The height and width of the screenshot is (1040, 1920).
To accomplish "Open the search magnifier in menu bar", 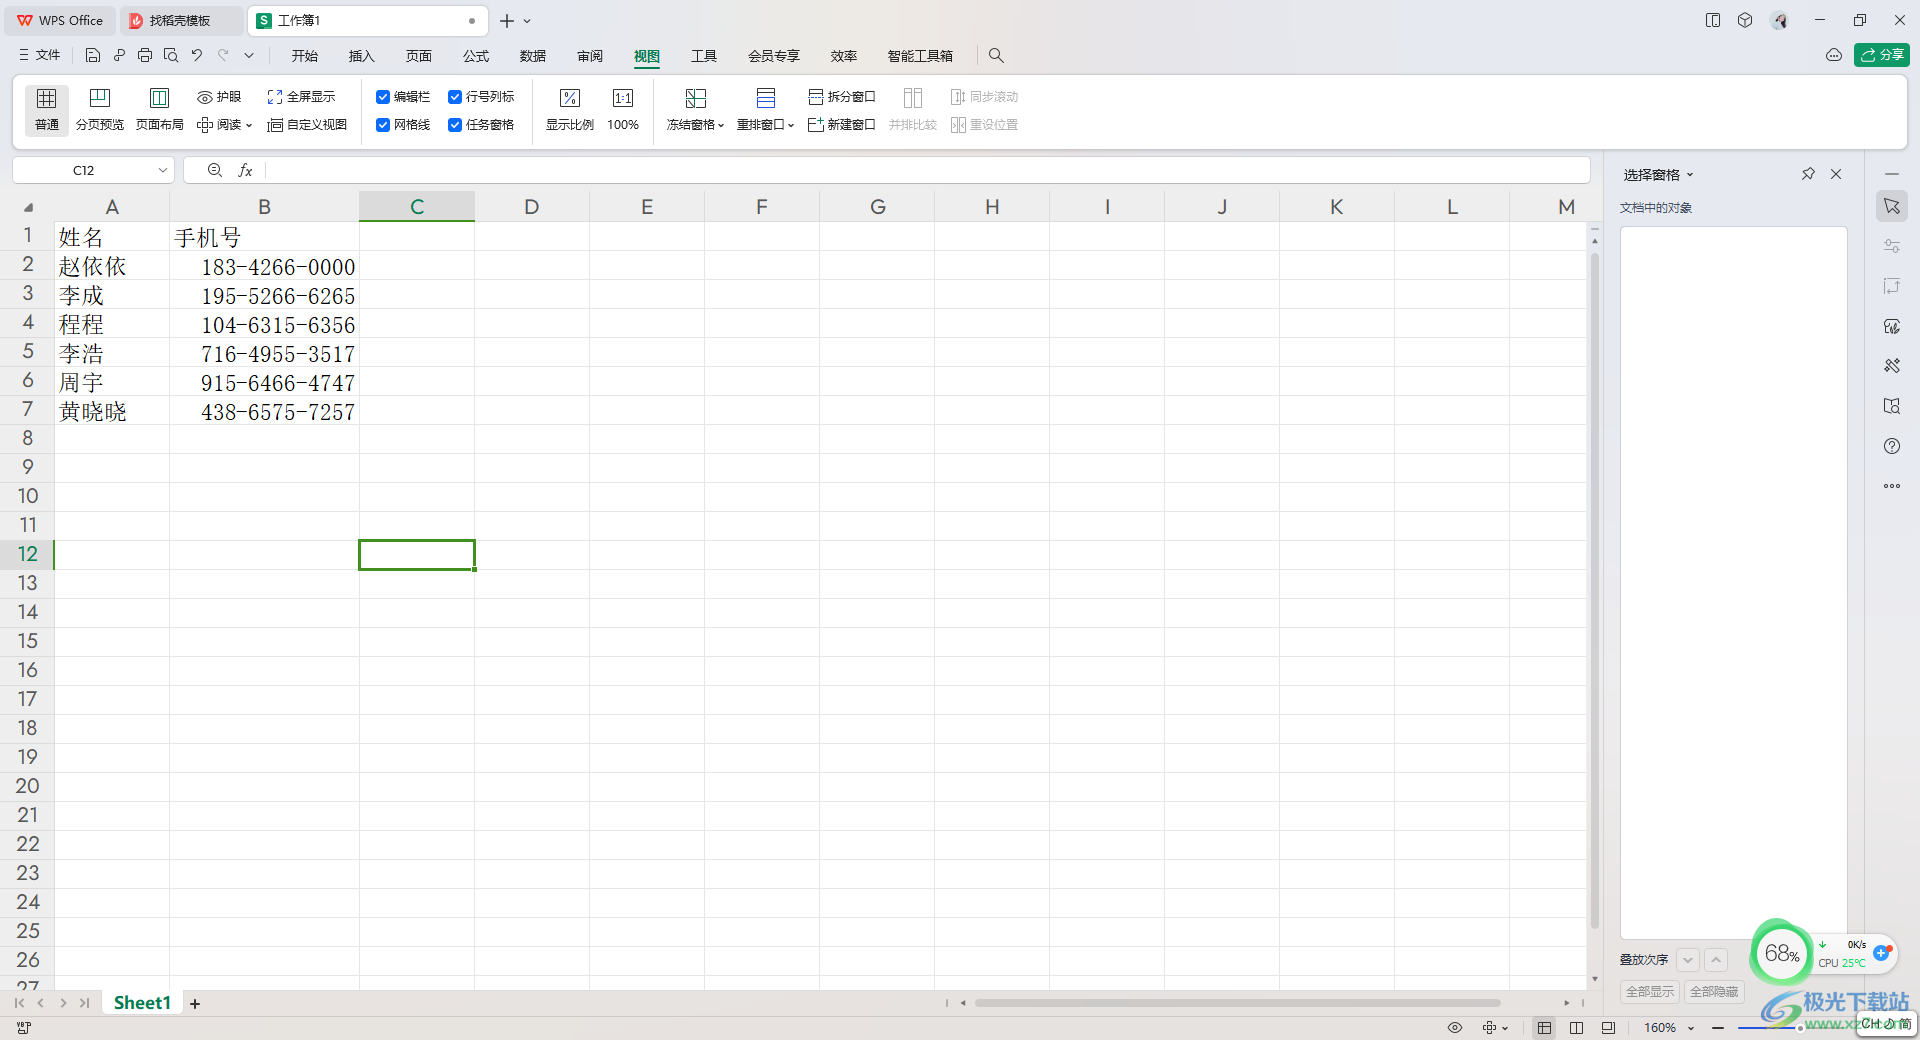I will (x=996, y=56).
